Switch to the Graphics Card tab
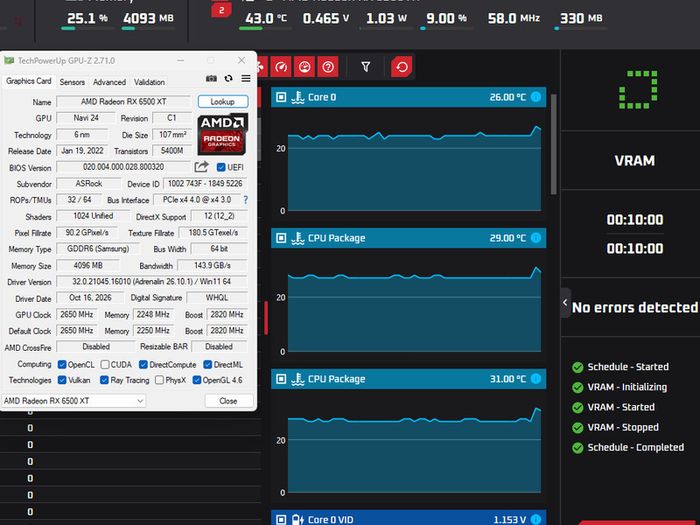 tap(29, 81)
